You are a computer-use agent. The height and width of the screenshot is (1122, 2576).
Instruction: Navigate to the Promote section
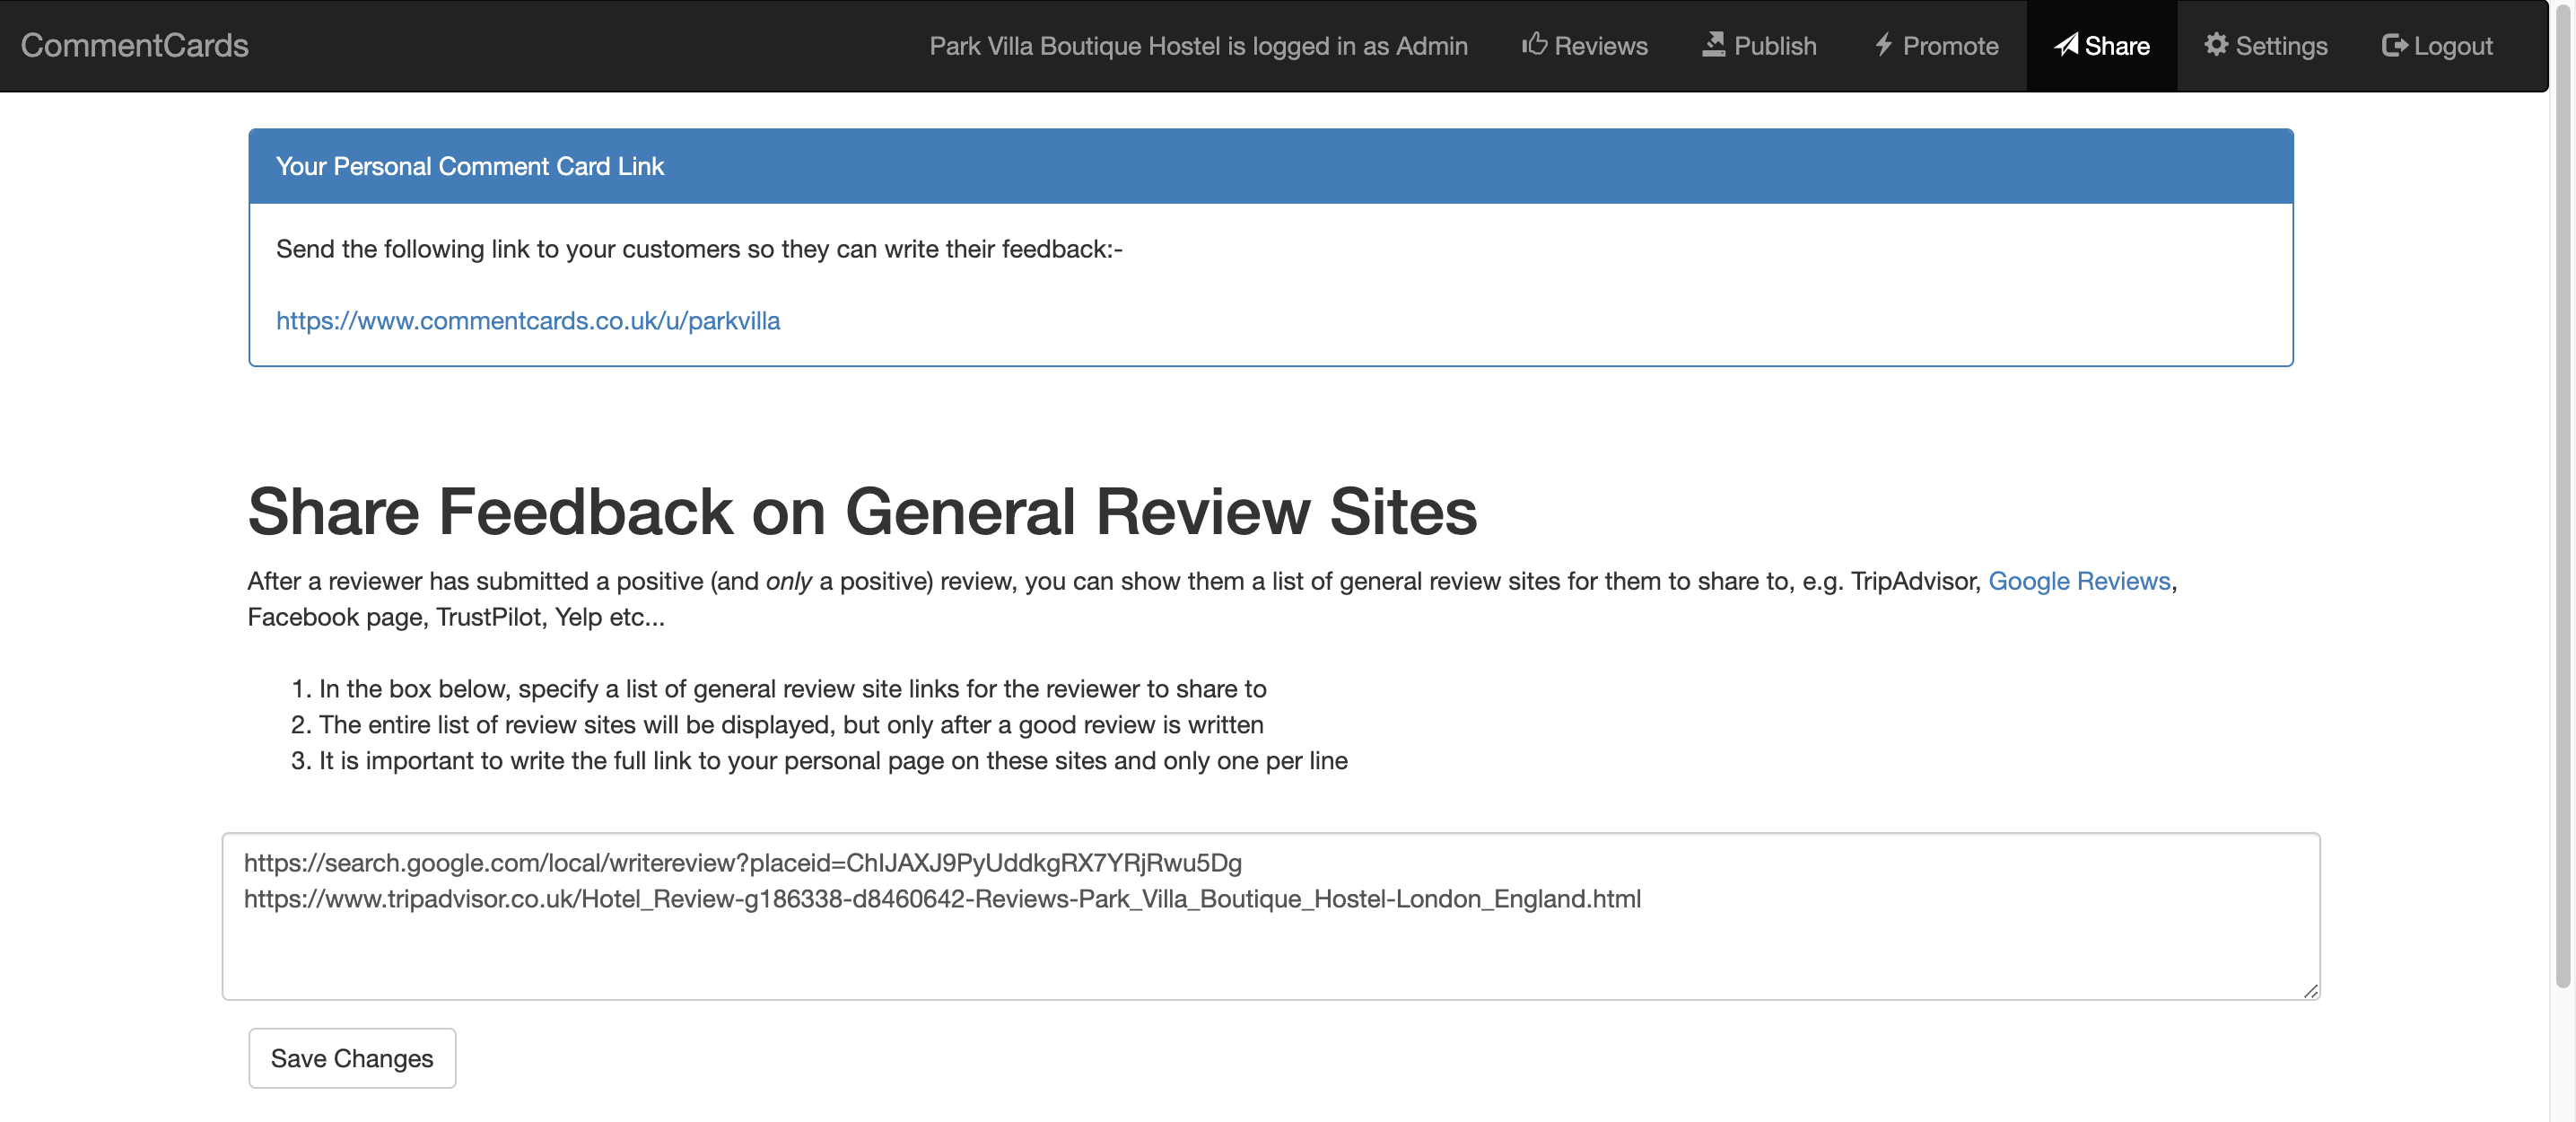(1934, 45)
